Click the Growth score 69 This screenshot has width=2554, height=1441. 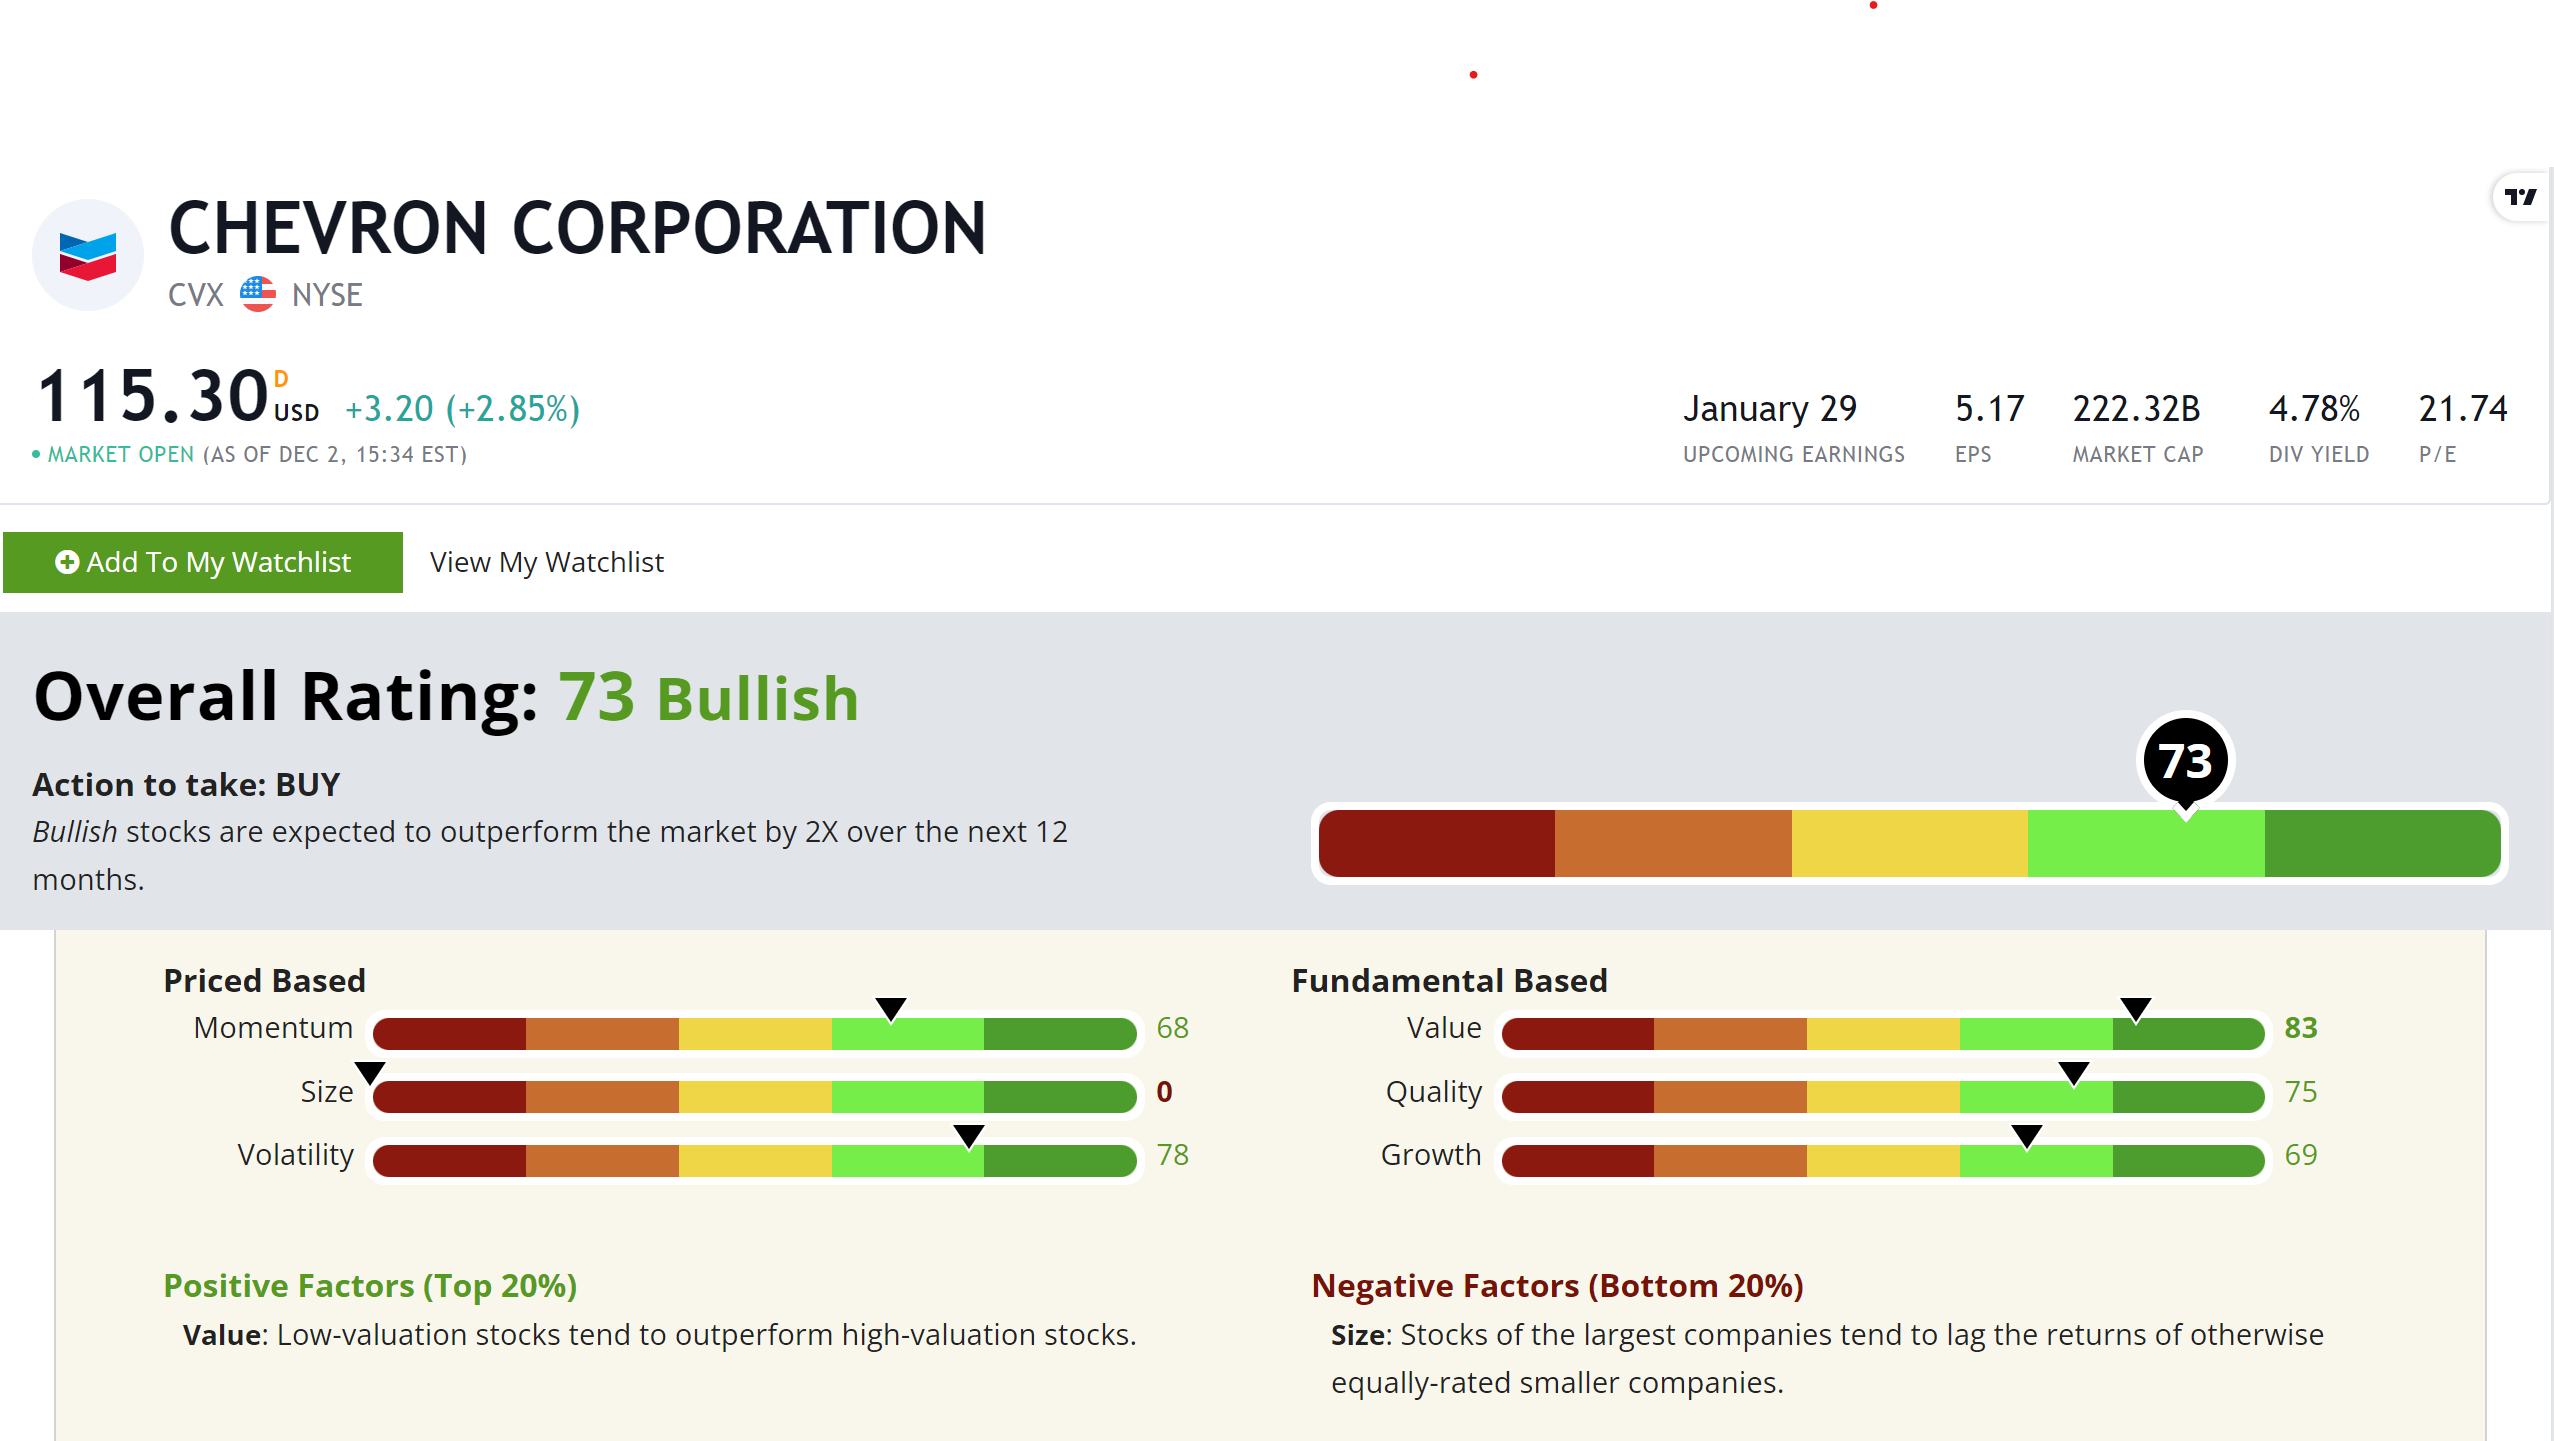(2301, 1155)
